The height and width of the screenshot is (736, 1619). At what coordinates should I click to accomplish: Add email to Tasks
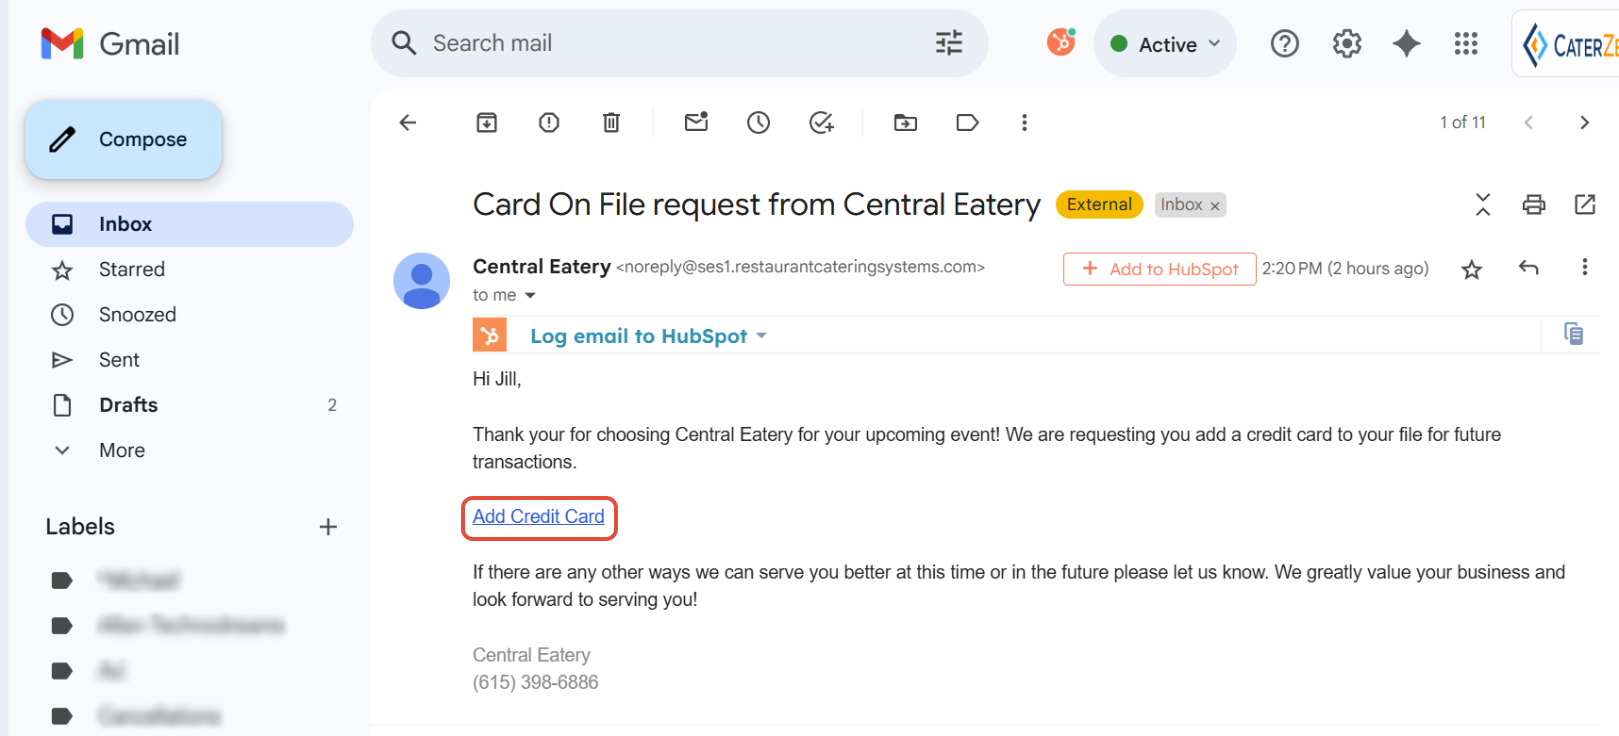click(822, 123)
